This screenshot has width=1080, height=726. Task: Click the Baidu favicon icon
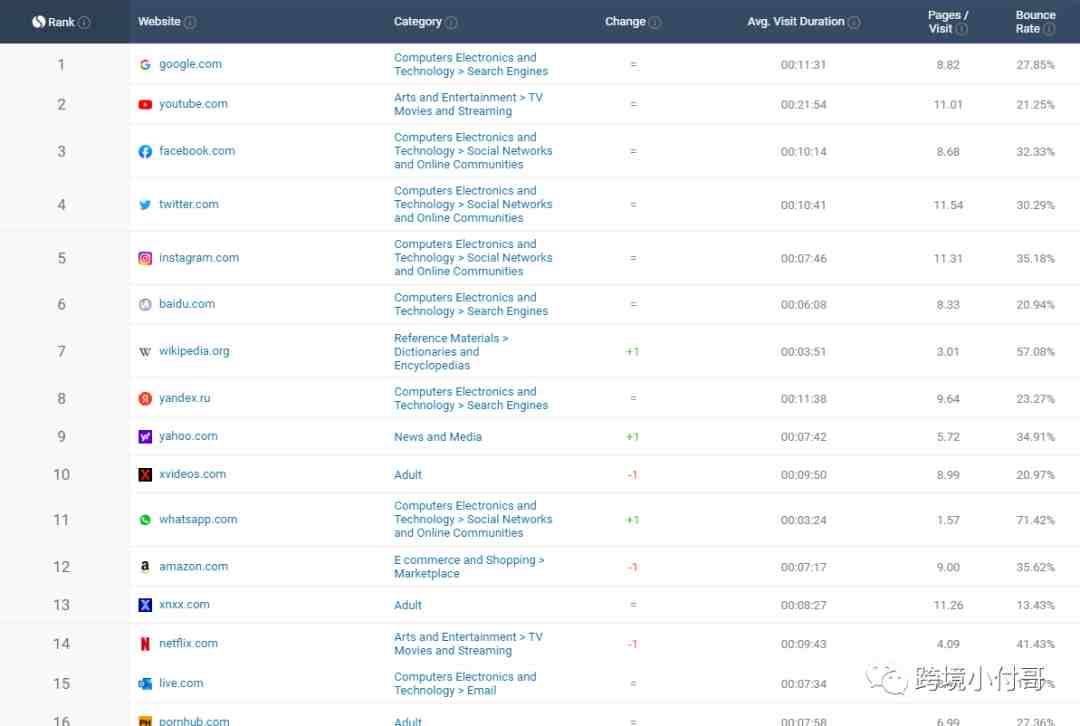click(x=145, y=304)
